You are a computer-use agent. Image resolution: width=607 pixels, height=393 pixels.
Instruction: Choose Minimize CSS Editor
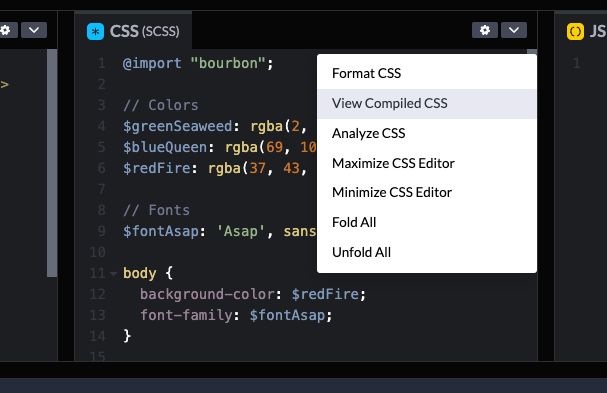tap(427, 192)
